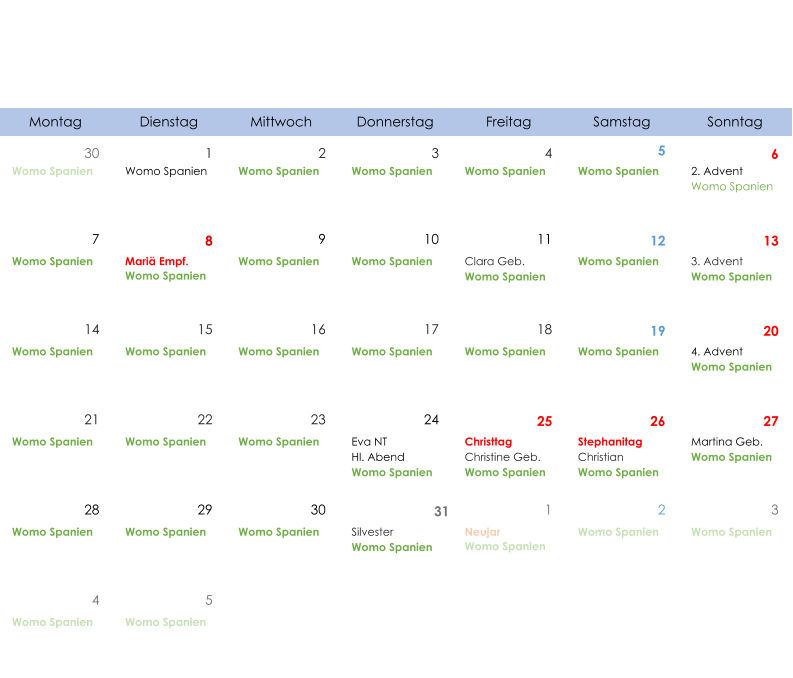This screenshot has height=678, width=793.
Task: Click the Sonntag column header
Action: tap(734, 122)
